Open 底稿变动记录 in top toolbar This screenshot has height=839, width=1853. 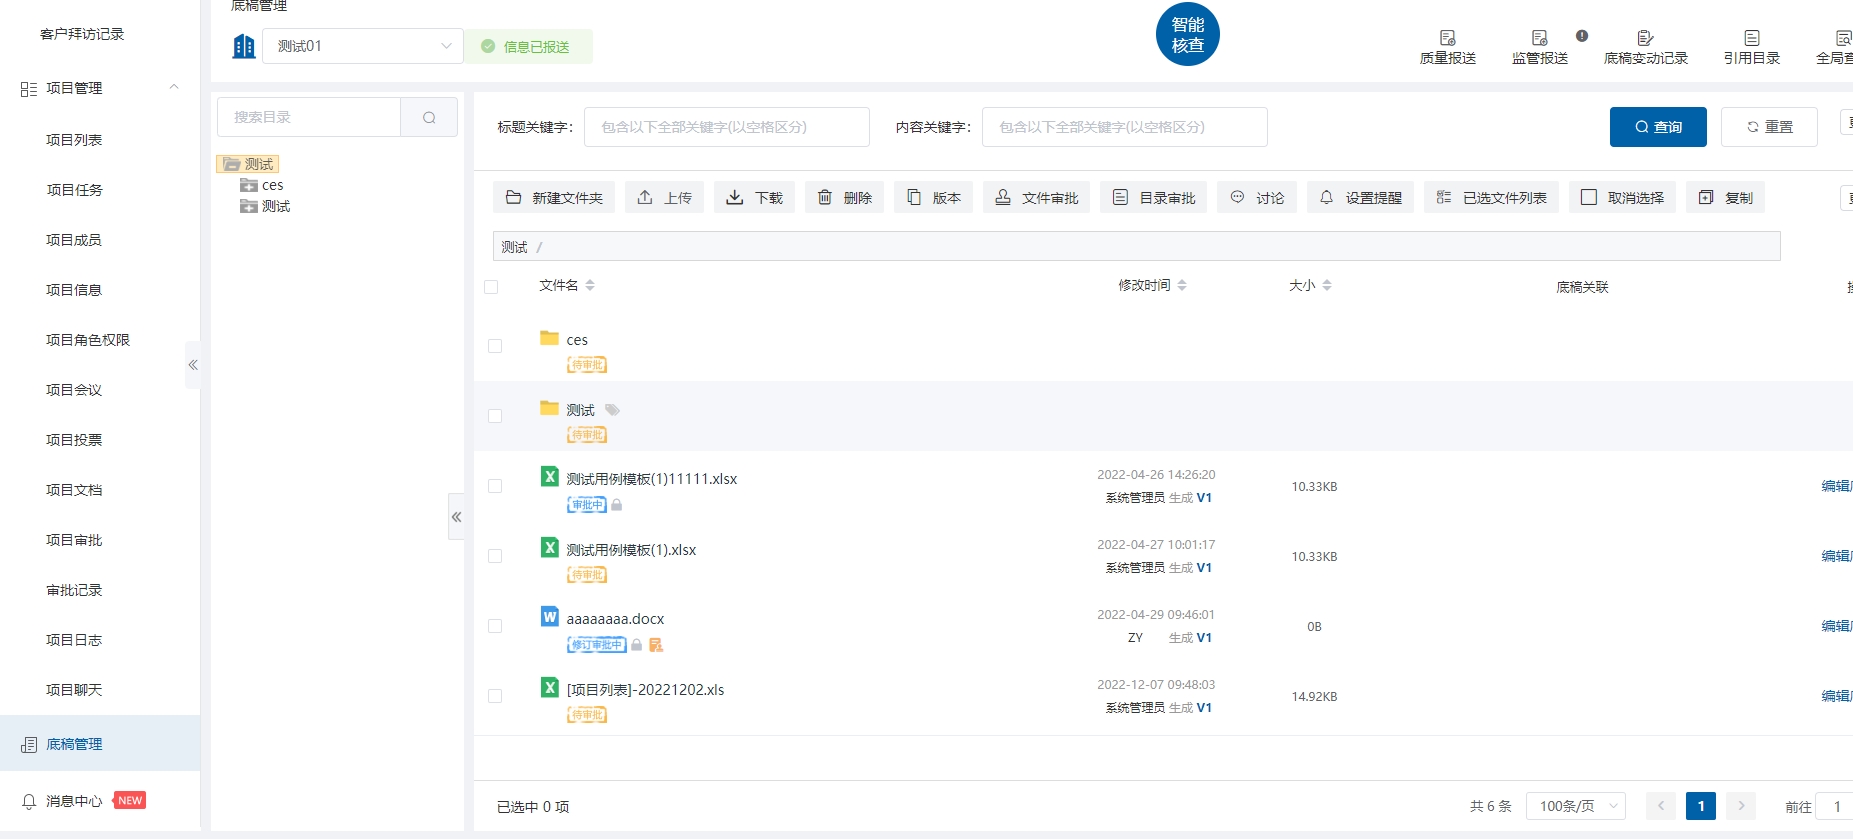[x=1645, y=47]
